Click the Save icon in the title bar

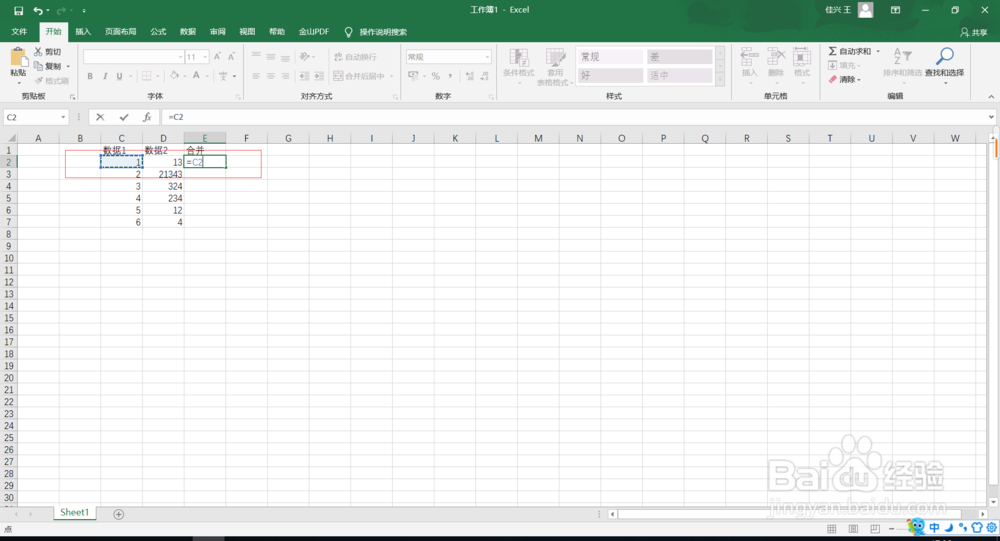click(x=18, y=10)
